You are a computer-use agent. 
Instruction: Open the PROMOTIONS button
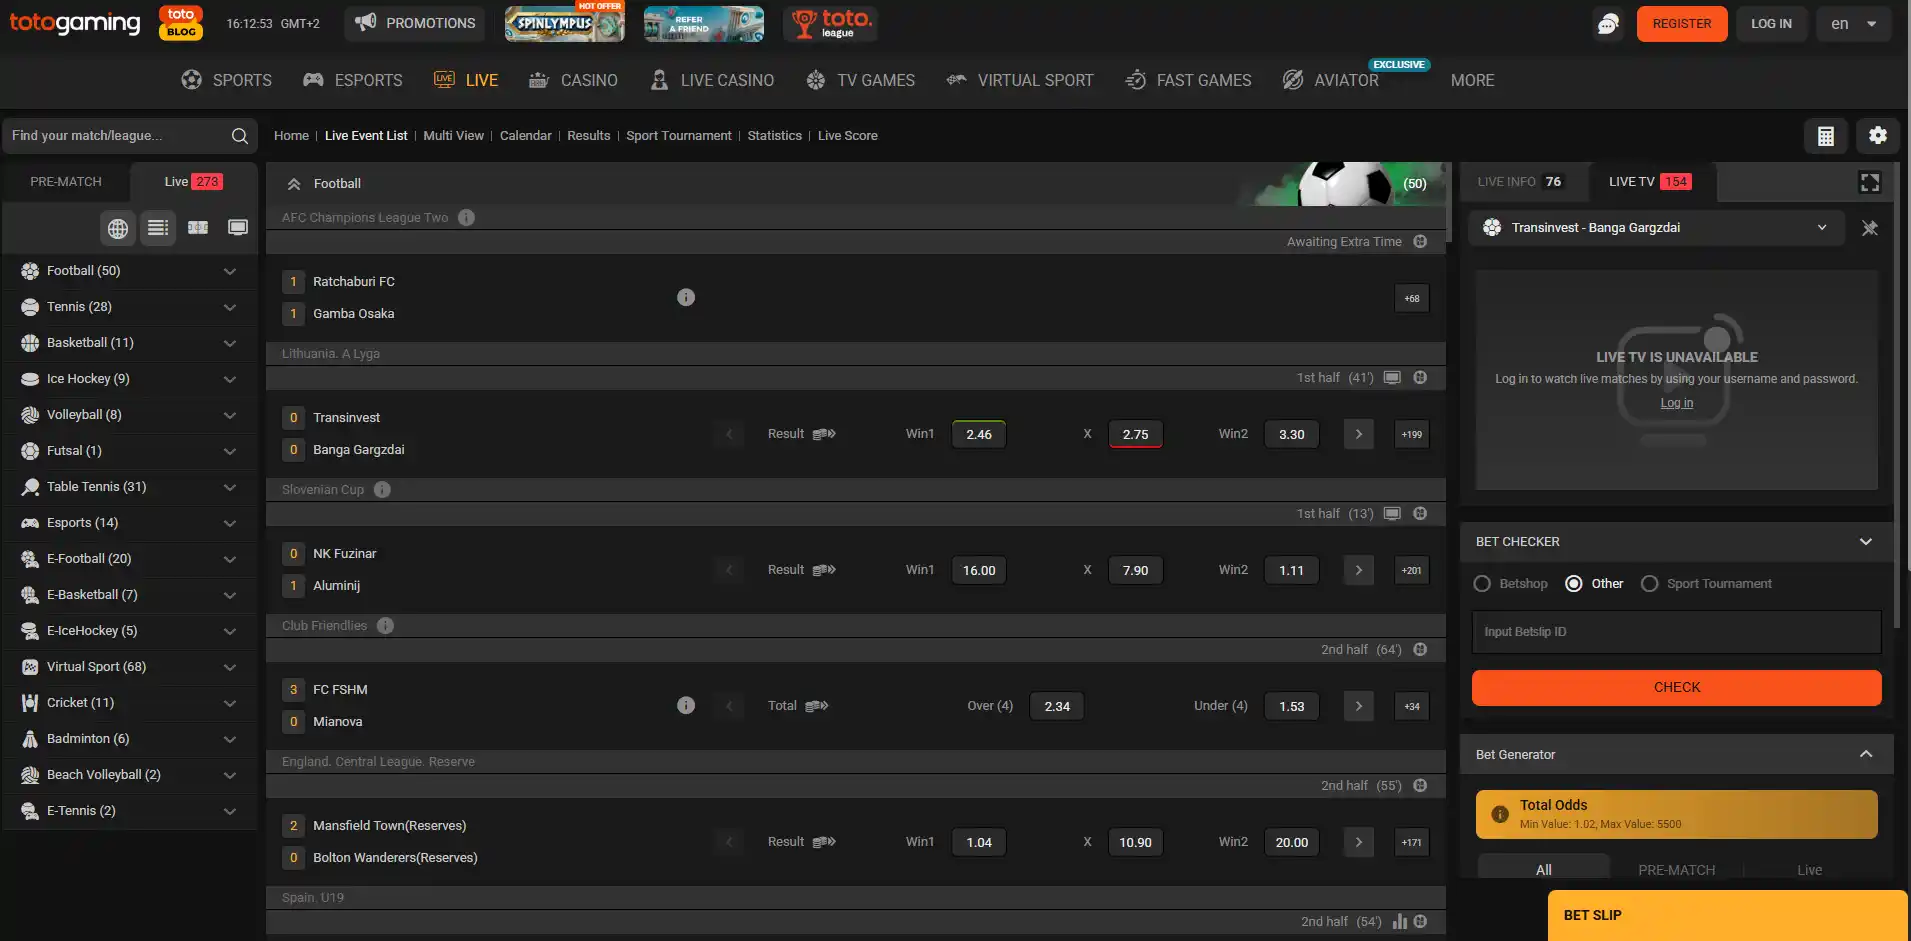pos(415,23)
